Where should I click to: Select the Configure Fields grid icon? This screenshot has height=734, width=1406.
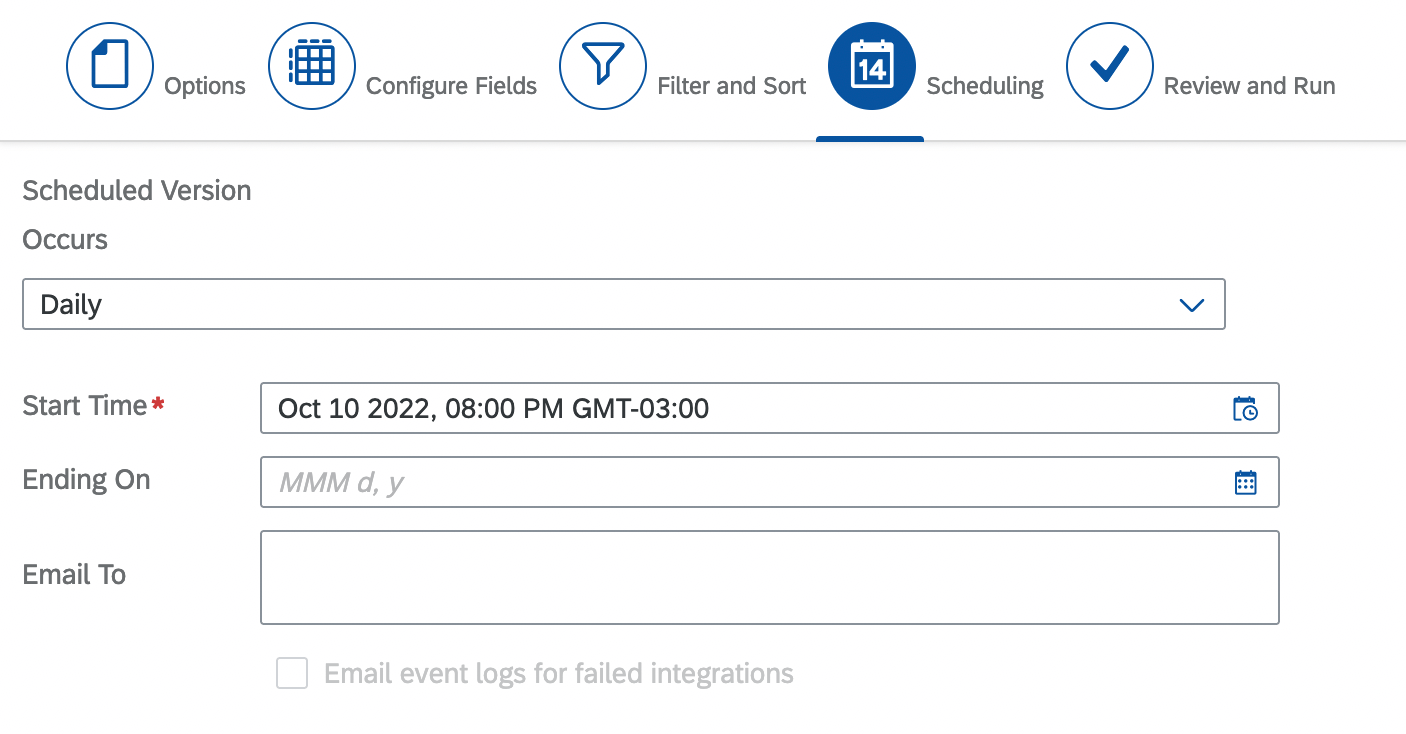pos(312,65)
